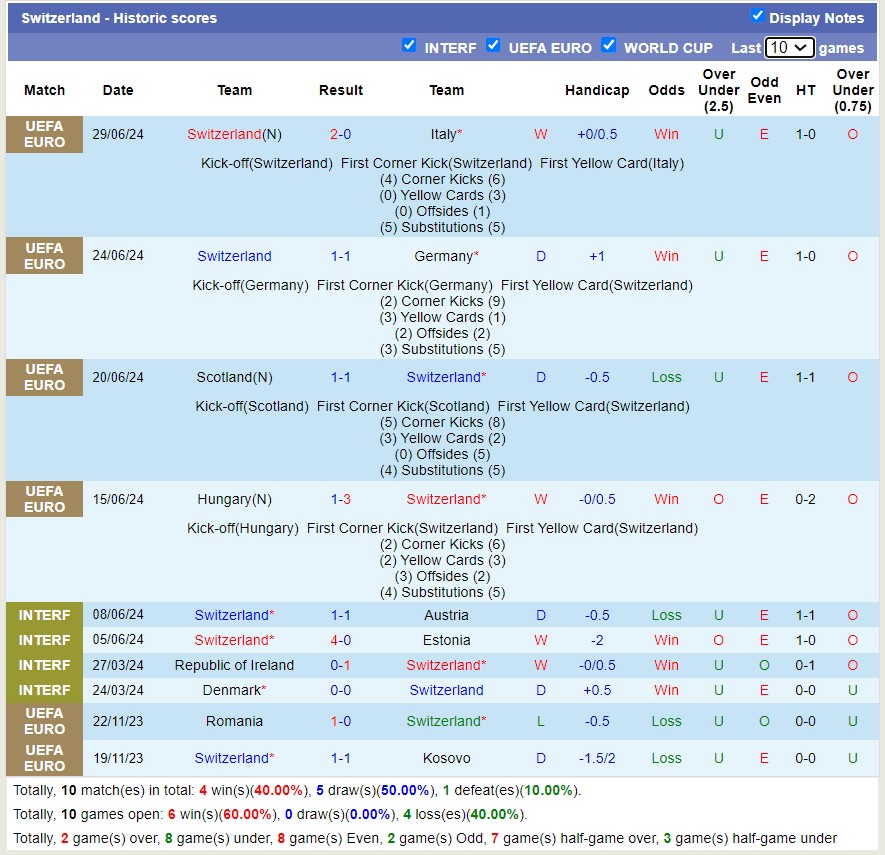Click the Handicap column header
This screenshot has width=885, height=855.
point(597,90)
